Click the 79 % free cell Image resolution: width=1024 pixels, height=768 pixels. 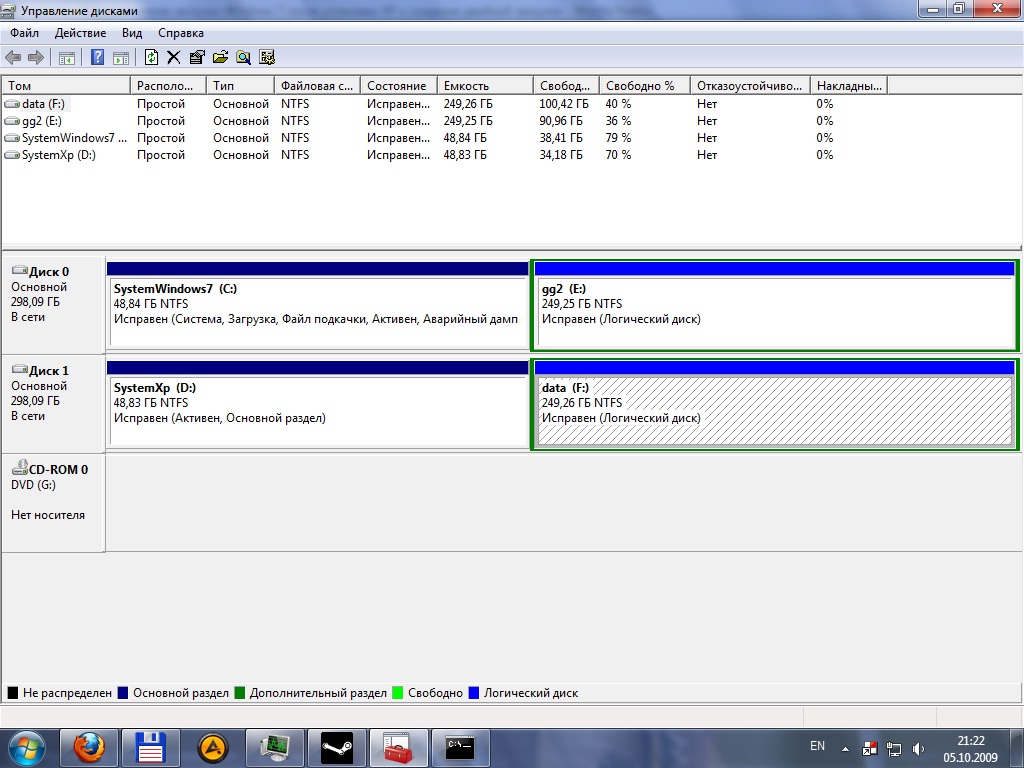pyautogui.click(x=618, y=138)
